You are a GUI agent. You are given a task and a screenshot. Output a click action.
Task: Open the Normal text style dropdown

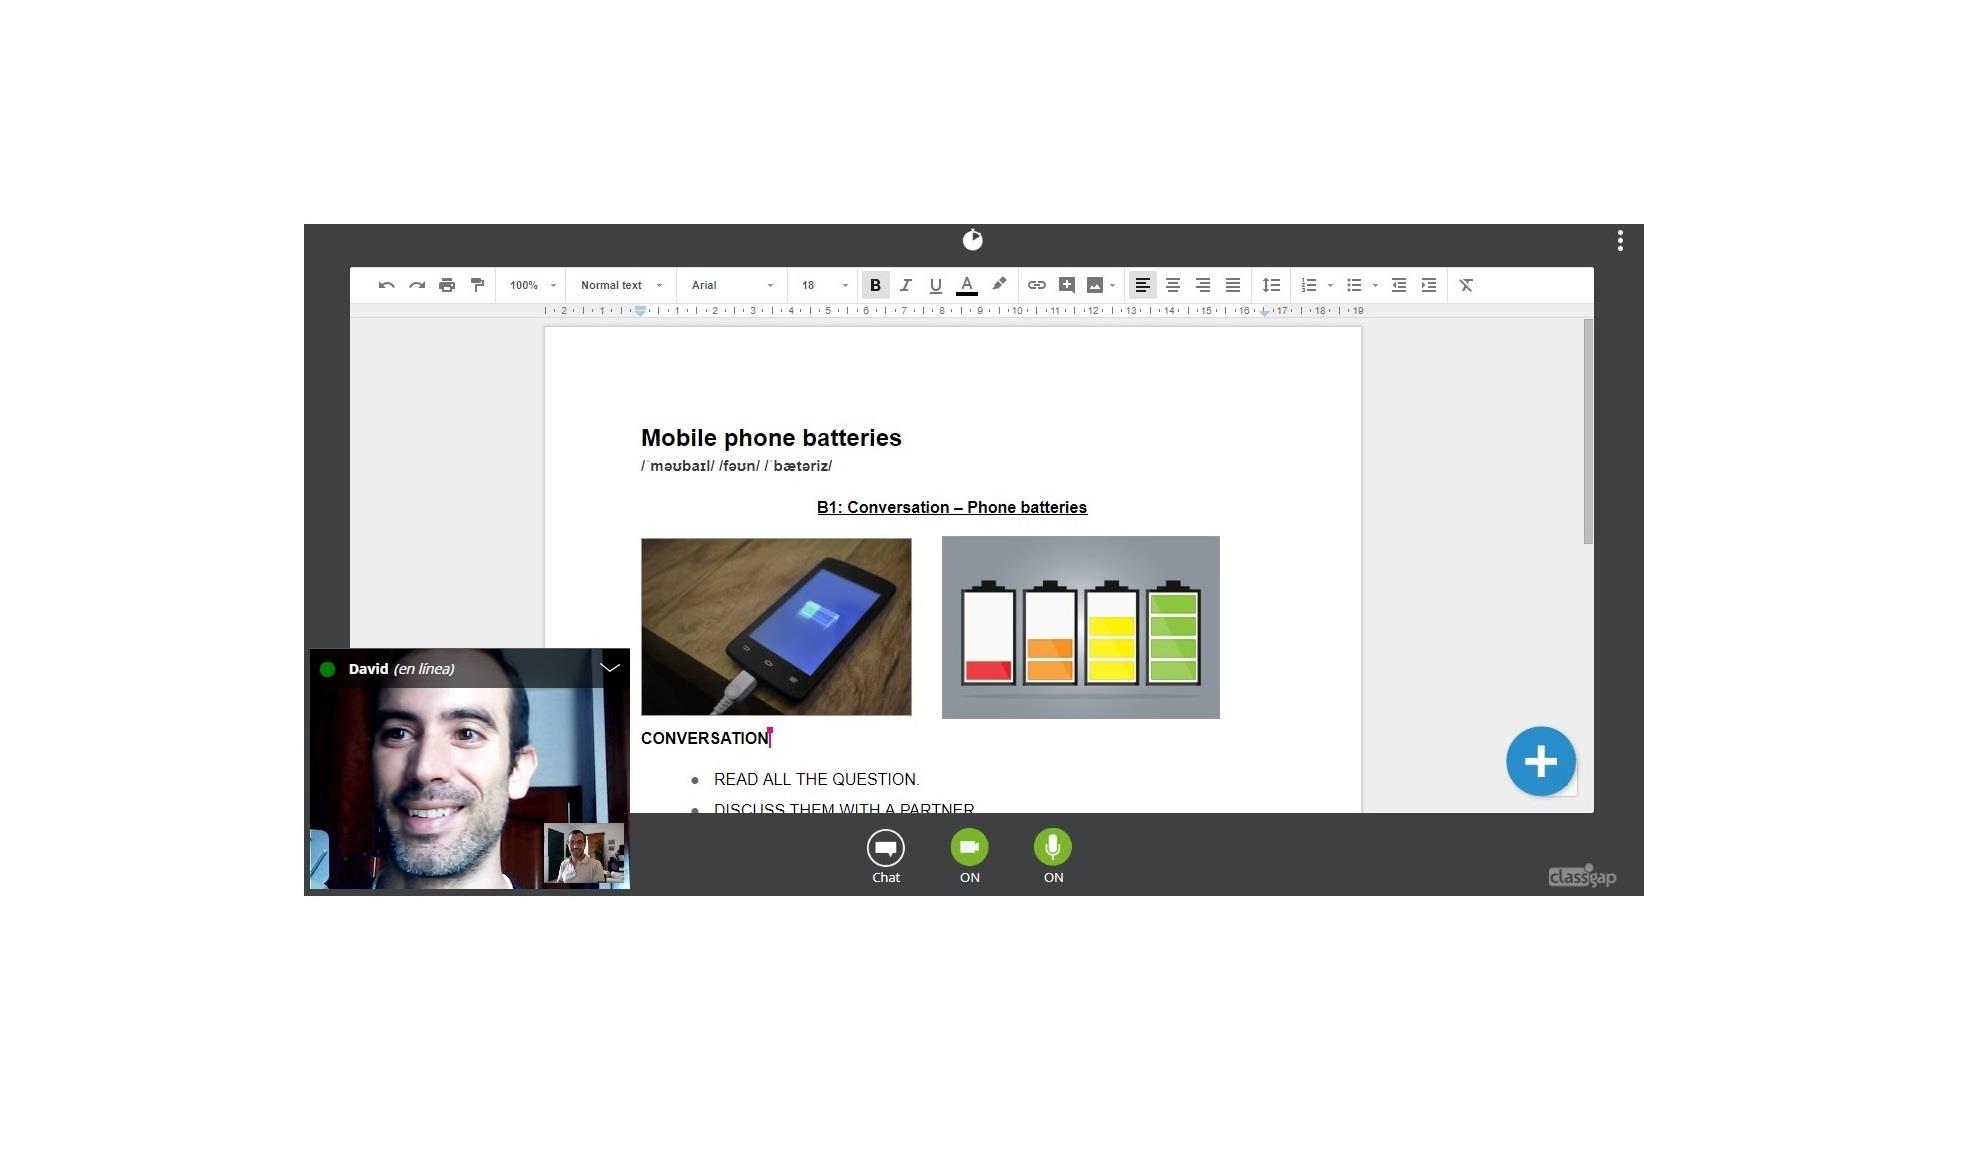(x=621, y=286)
